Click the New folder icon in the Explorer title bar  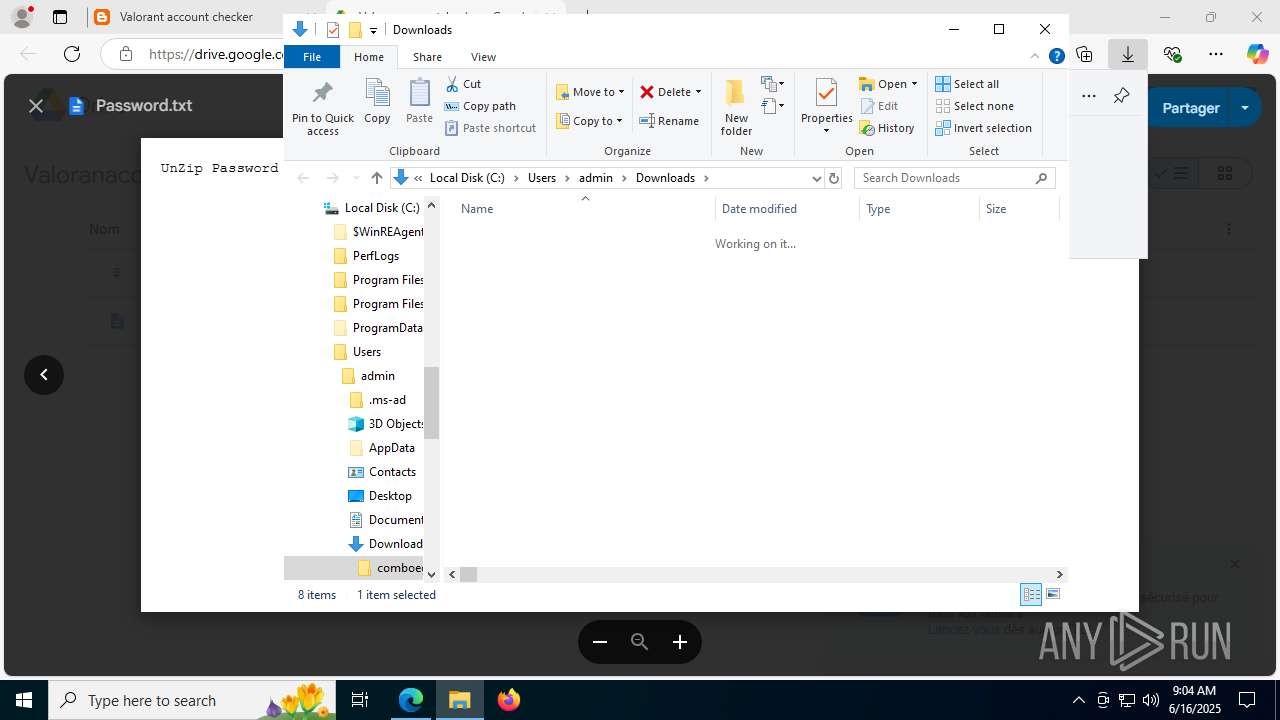(x=355, y=30)
